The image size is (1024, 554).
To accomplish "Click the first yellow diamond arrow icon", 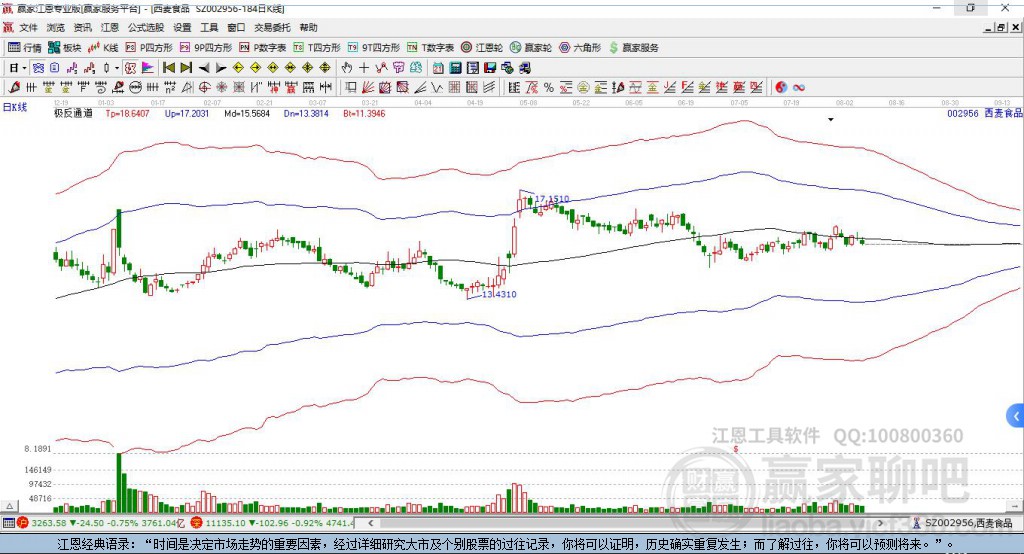I will tap(238, 68).
